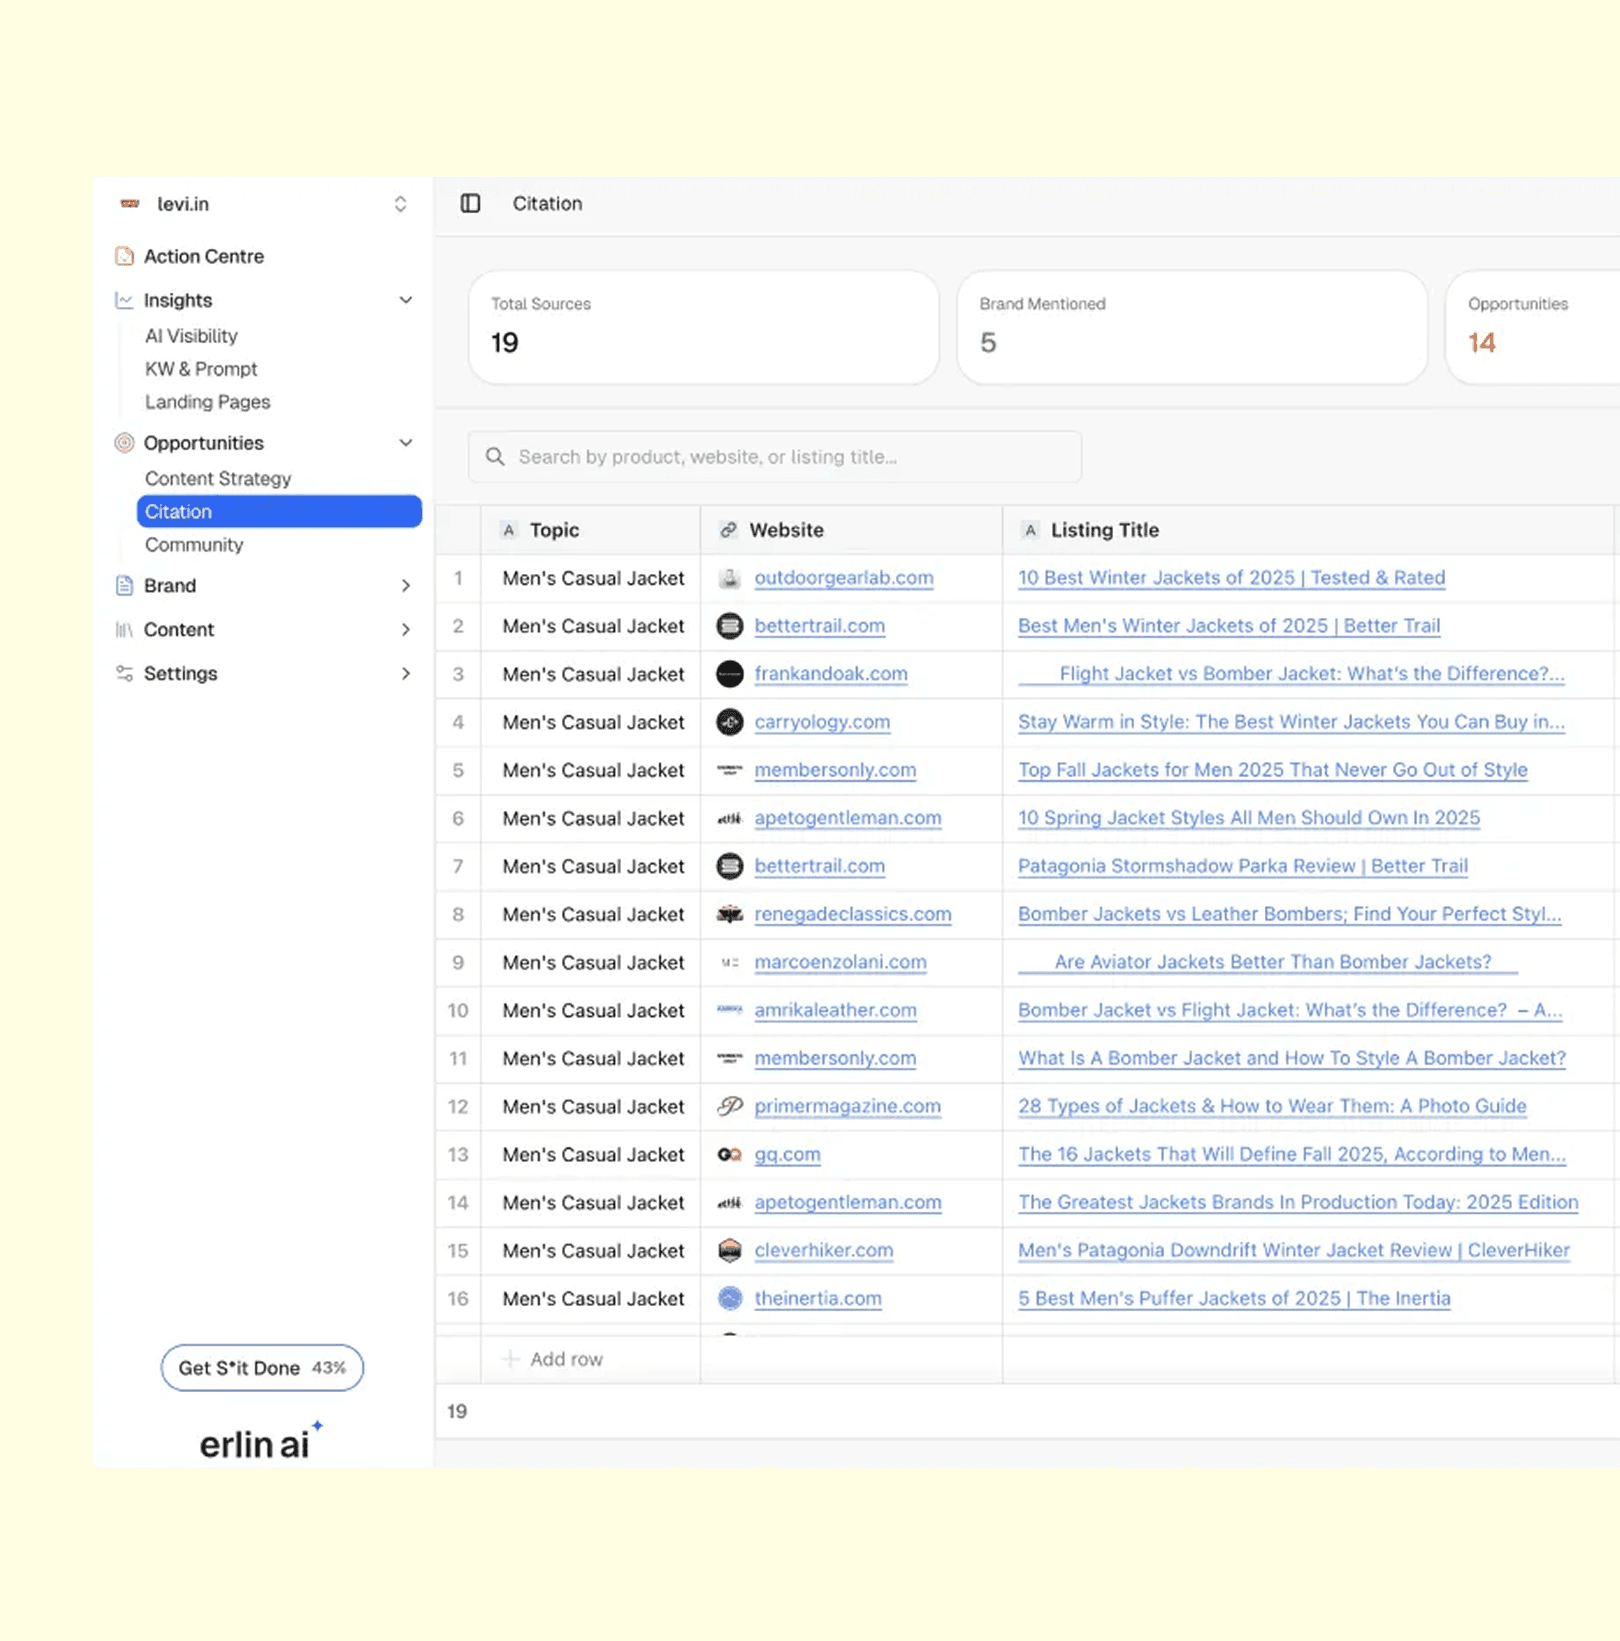
Task: Click the Settings sliders icon
Action: tap(124, 674)
